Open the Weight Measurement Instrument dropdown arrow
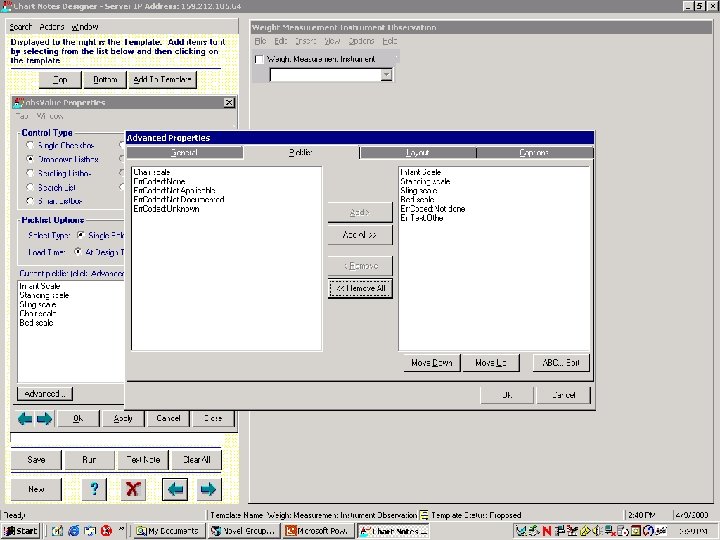 click(387, 74)
